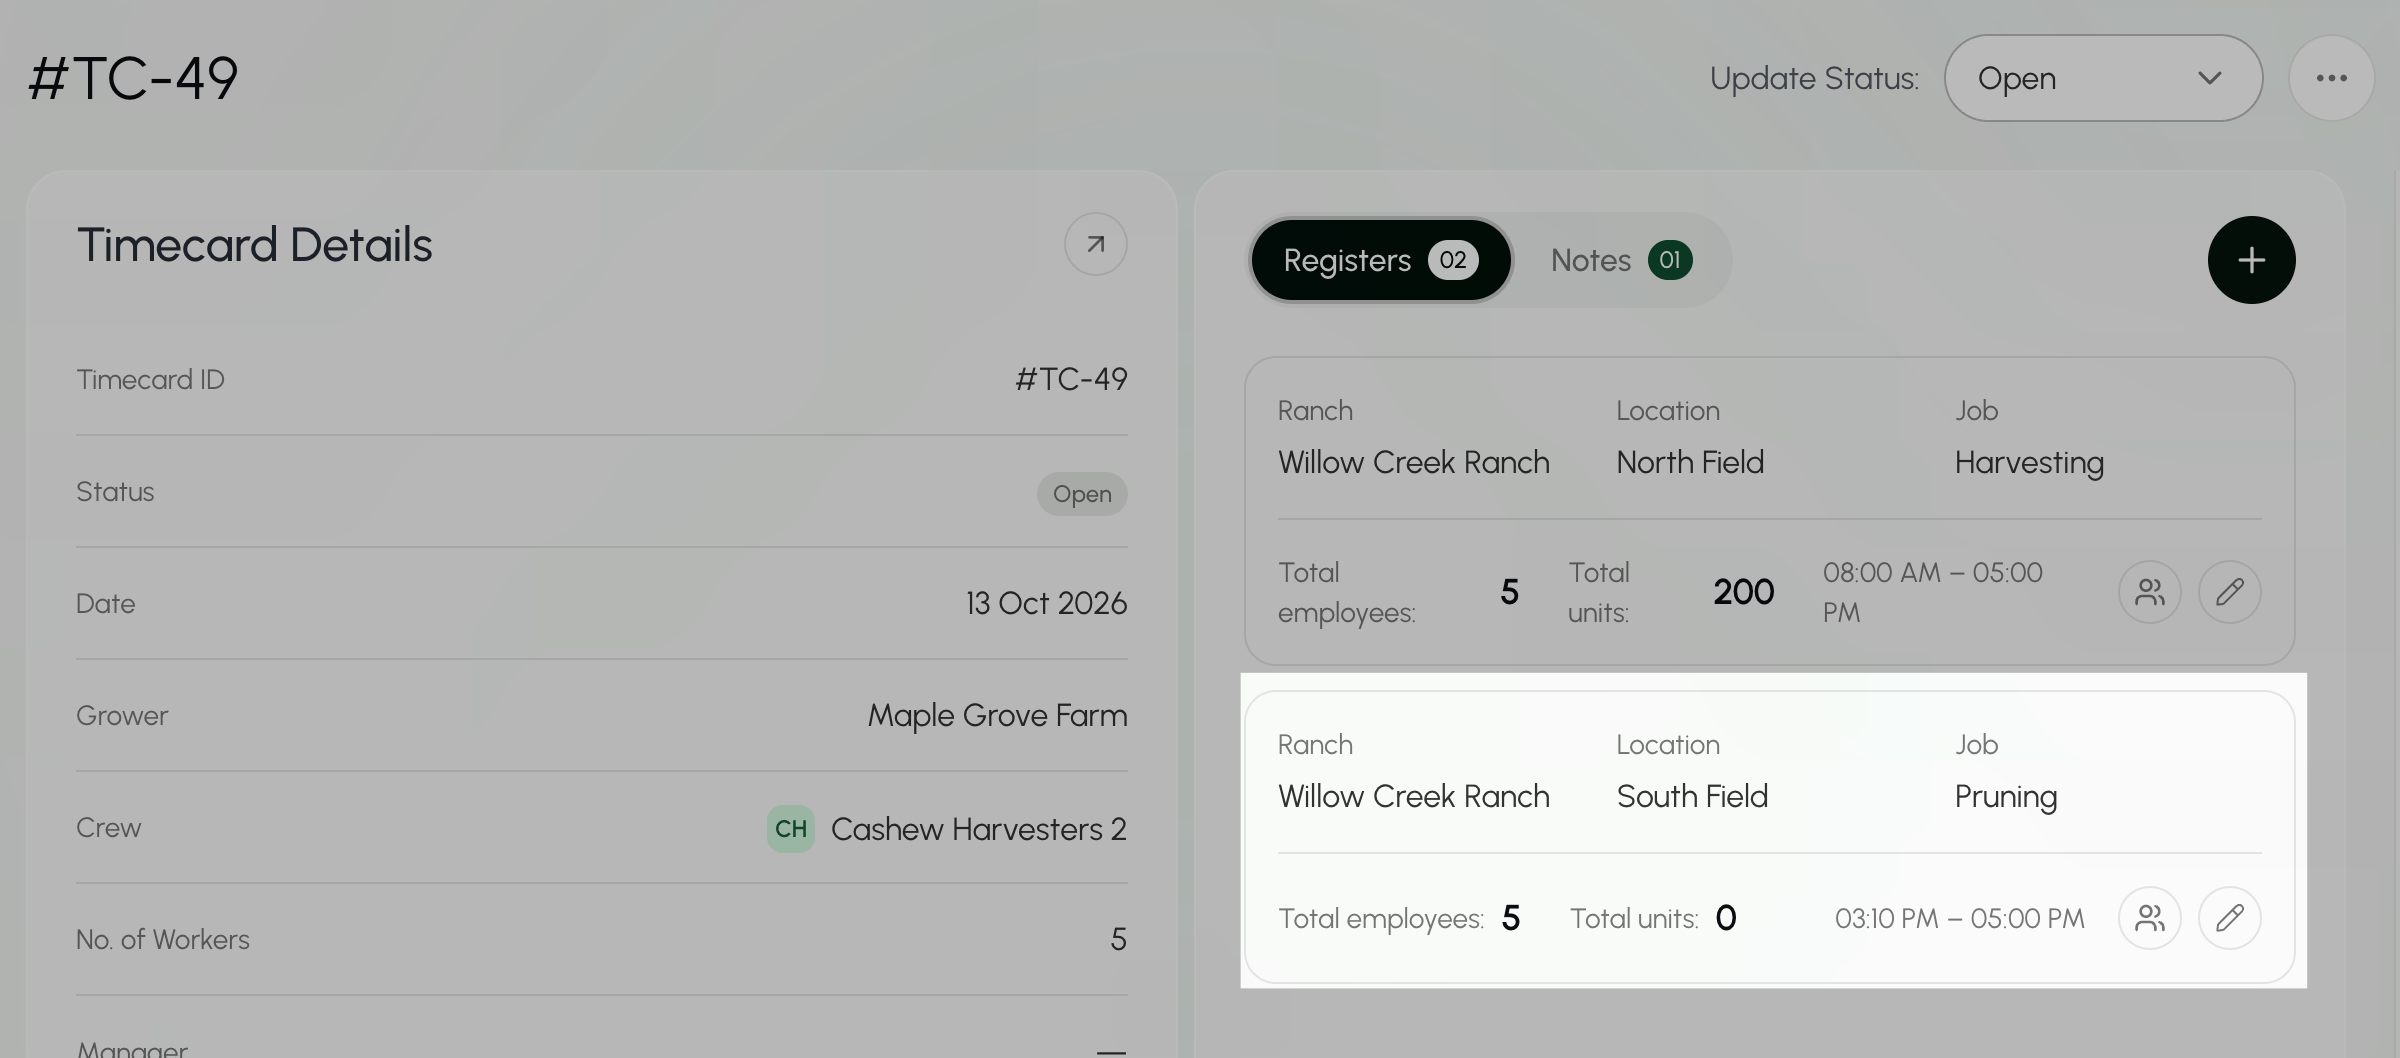Viewport: 2400px width, 1058px height.
Task: Click the Timecard ID value #TC-49
Action: click(1072, 379)
